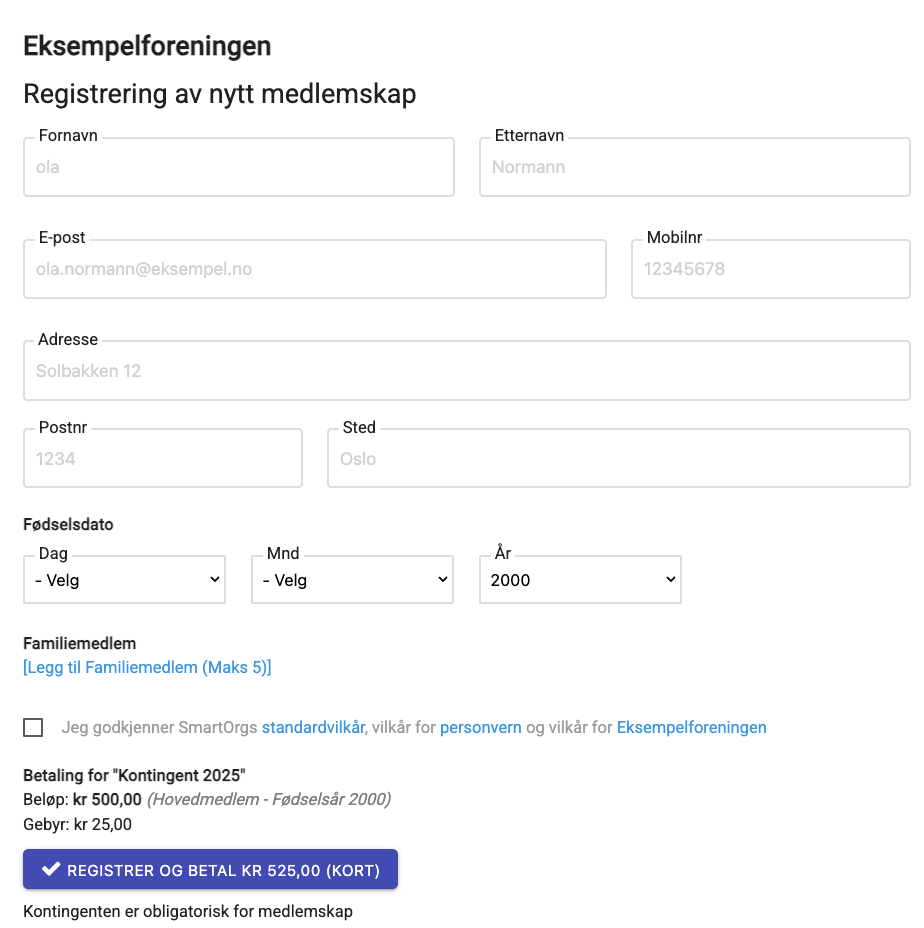Open the standardvilkår link
The image size is (924, 928).
point(313,727)
